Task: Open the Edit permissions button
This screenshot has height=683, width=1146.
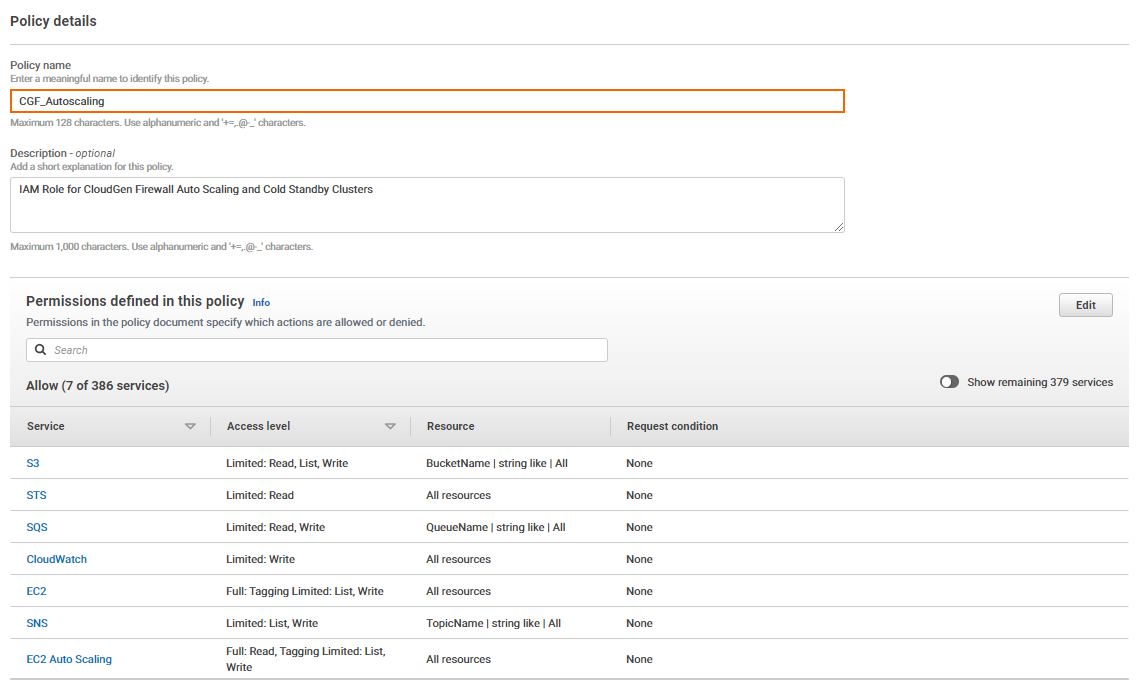Action: pyautogui.click(x=1085, y=305)
